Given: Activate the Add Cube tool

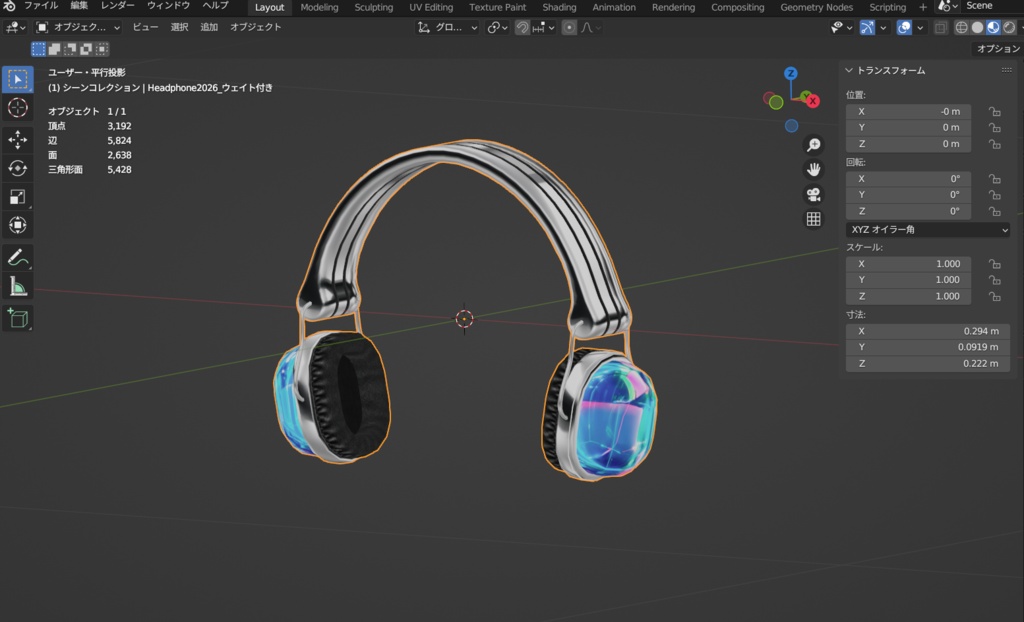Looking at the screenshot, I should [18, 318].
